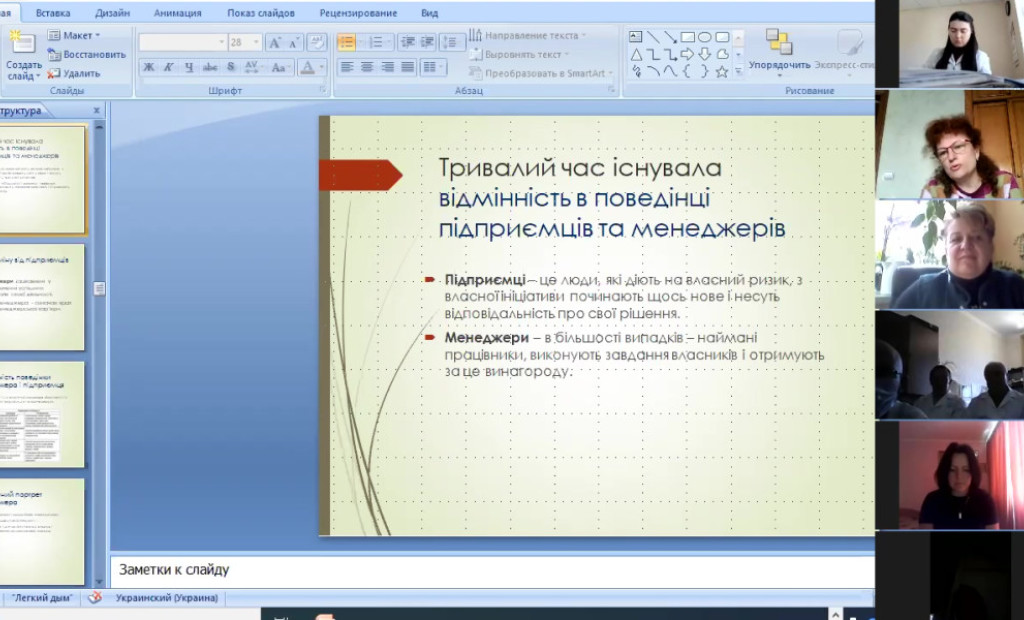Select the center text alignment icon
The image size is (1024, 620).
[x=367, y=68]
